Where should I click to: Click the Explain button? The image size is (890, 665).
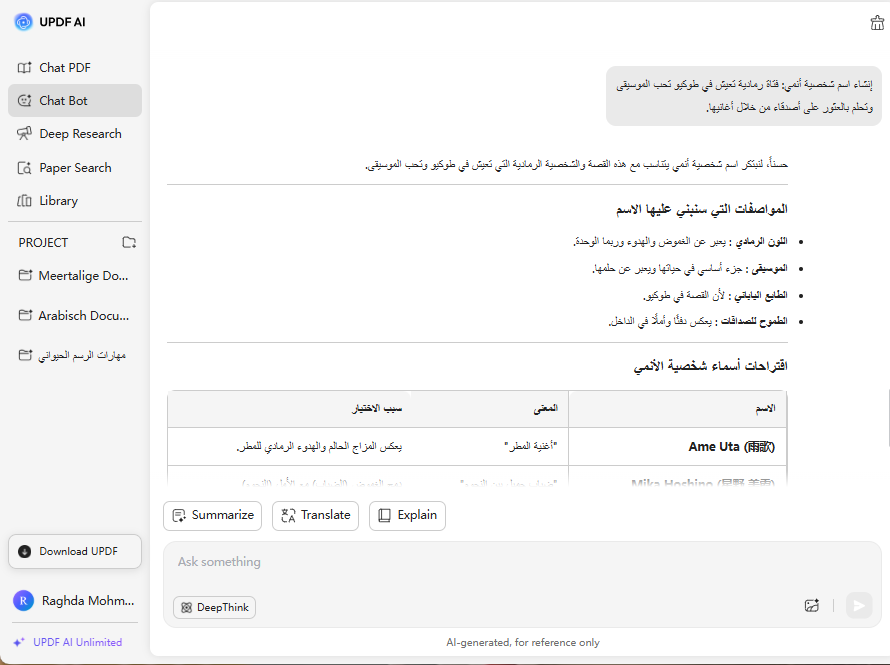coord(407,516)
